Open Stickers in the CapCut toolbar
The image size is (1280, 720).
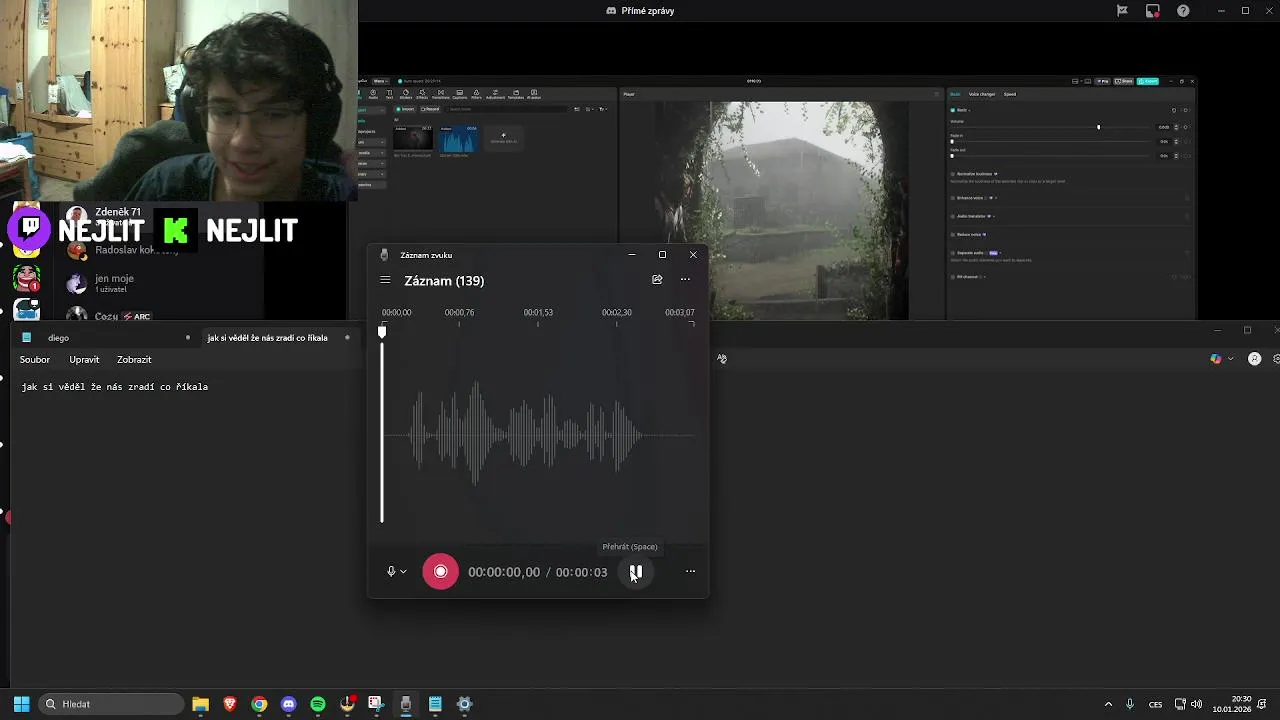click(x=406, y=94)
